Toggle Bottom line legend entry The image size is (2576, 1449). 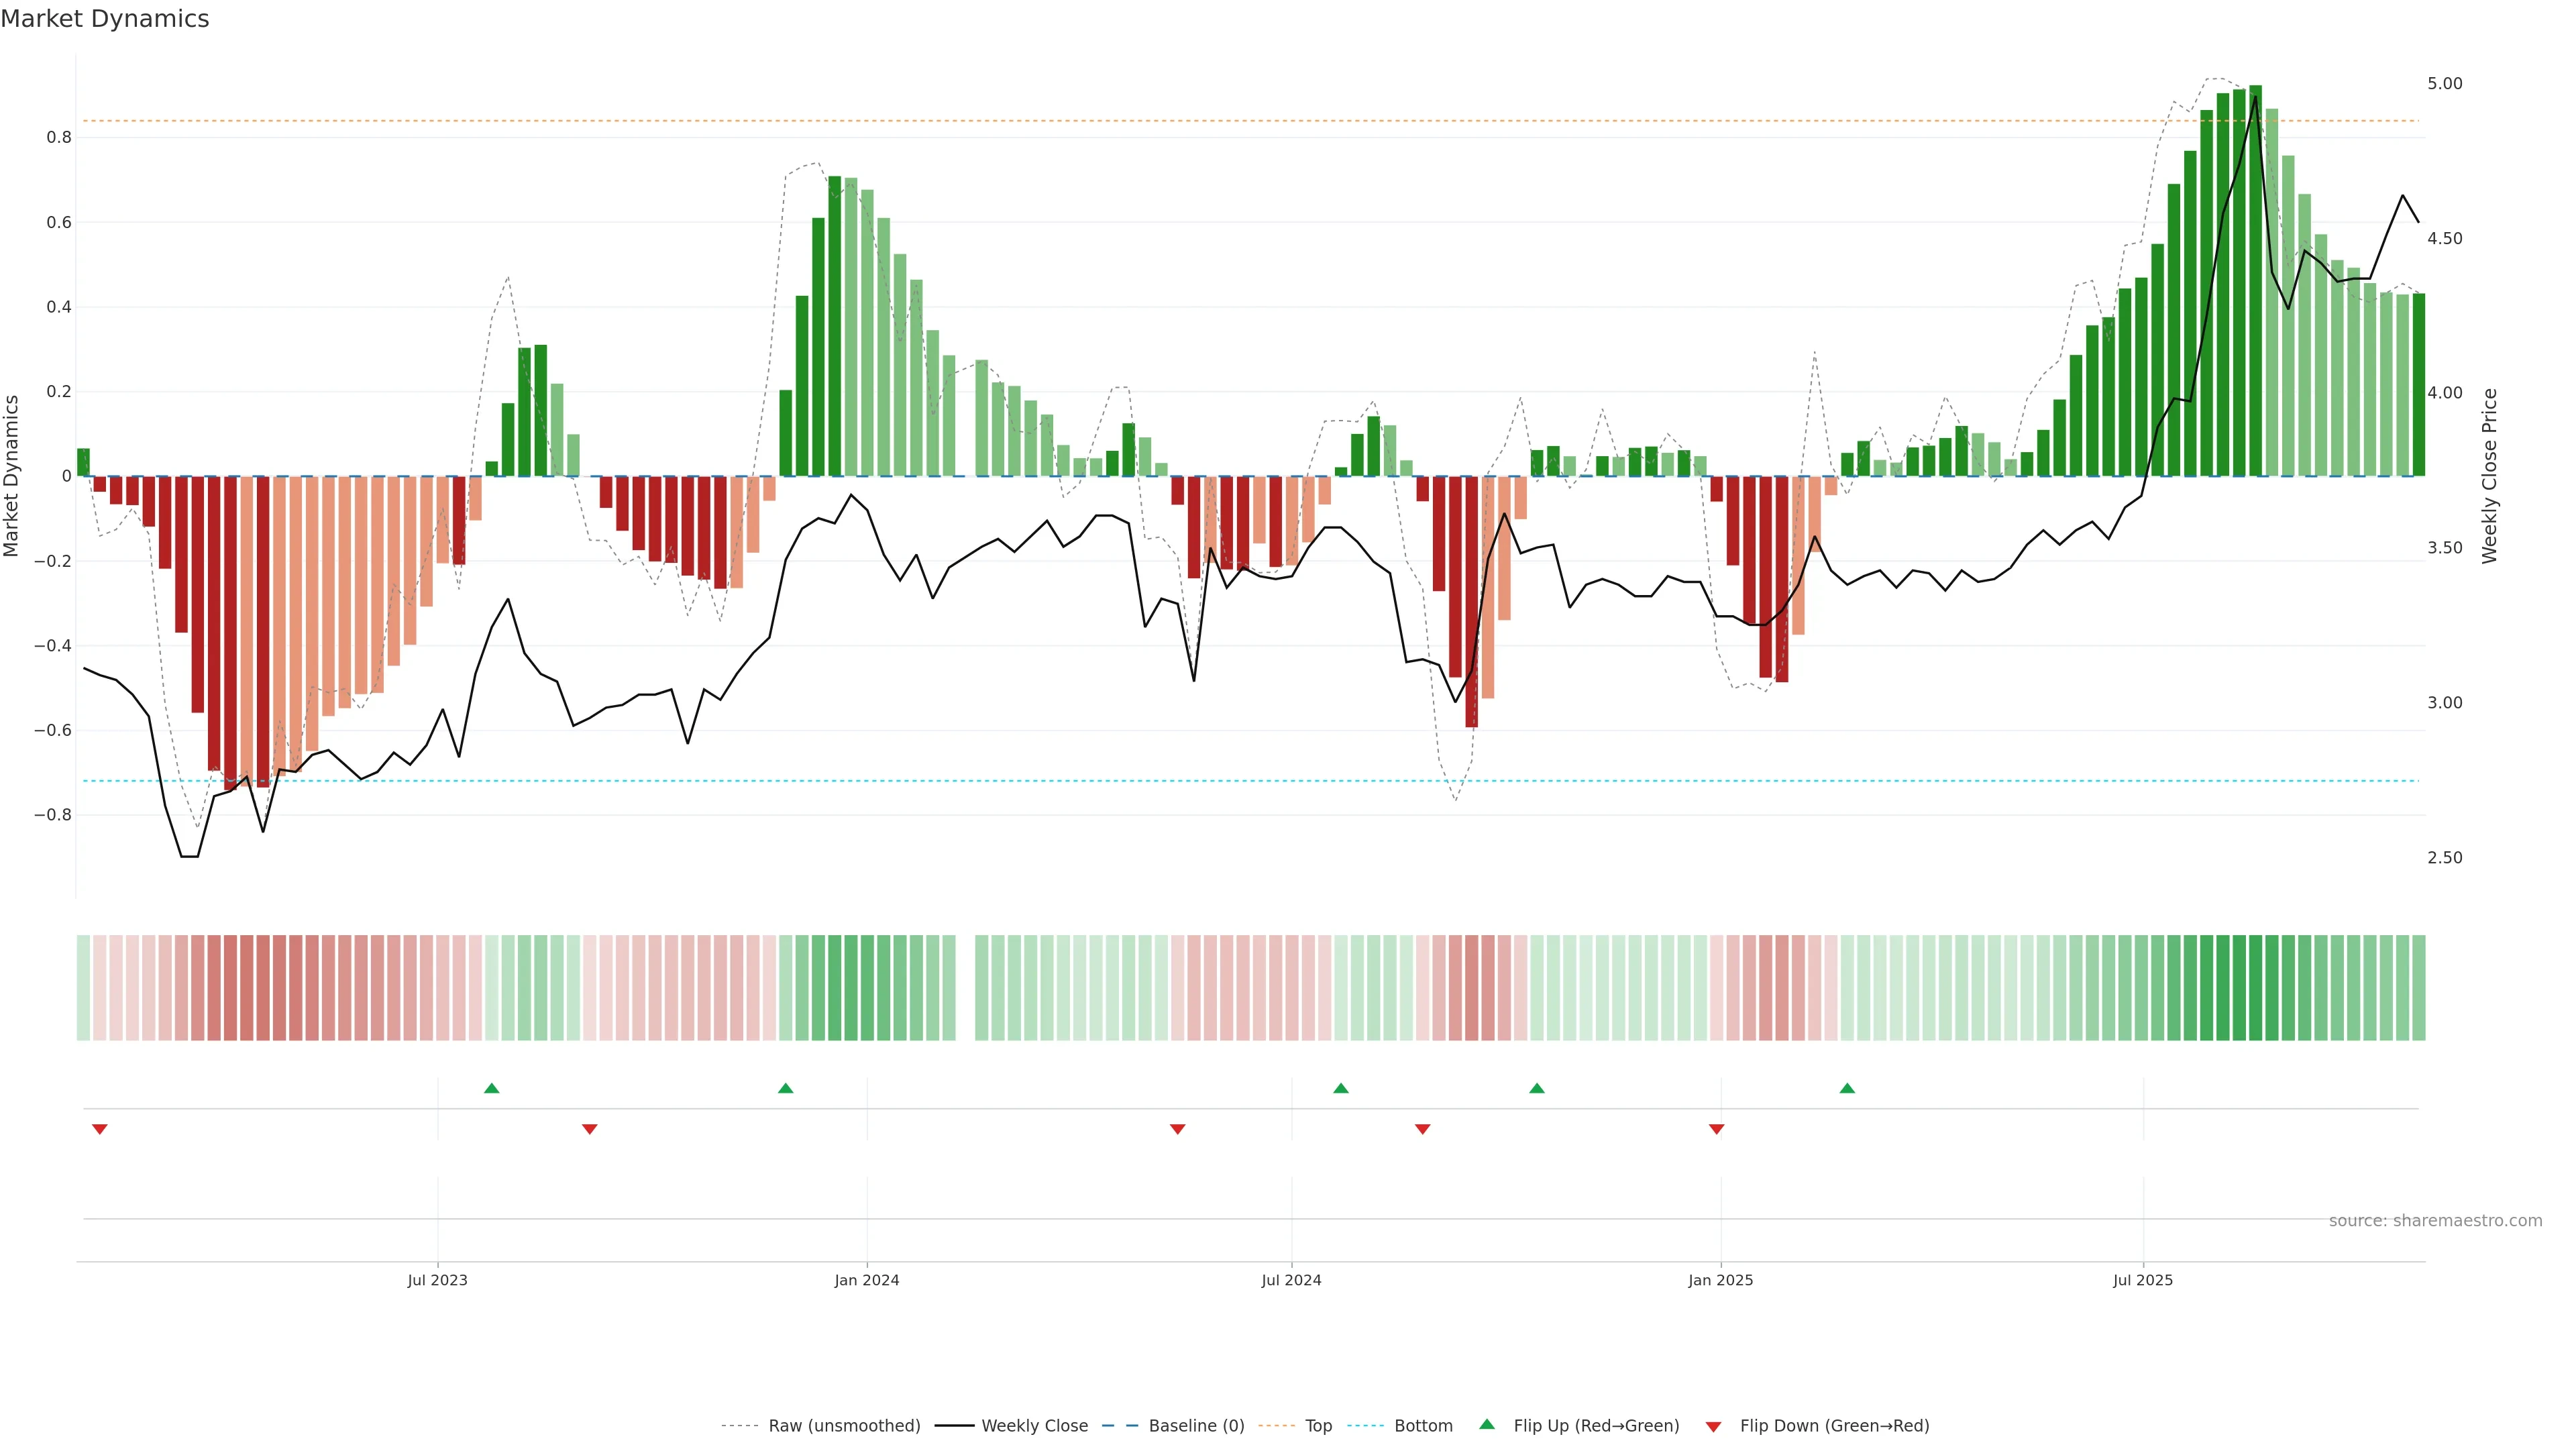1423,1426
